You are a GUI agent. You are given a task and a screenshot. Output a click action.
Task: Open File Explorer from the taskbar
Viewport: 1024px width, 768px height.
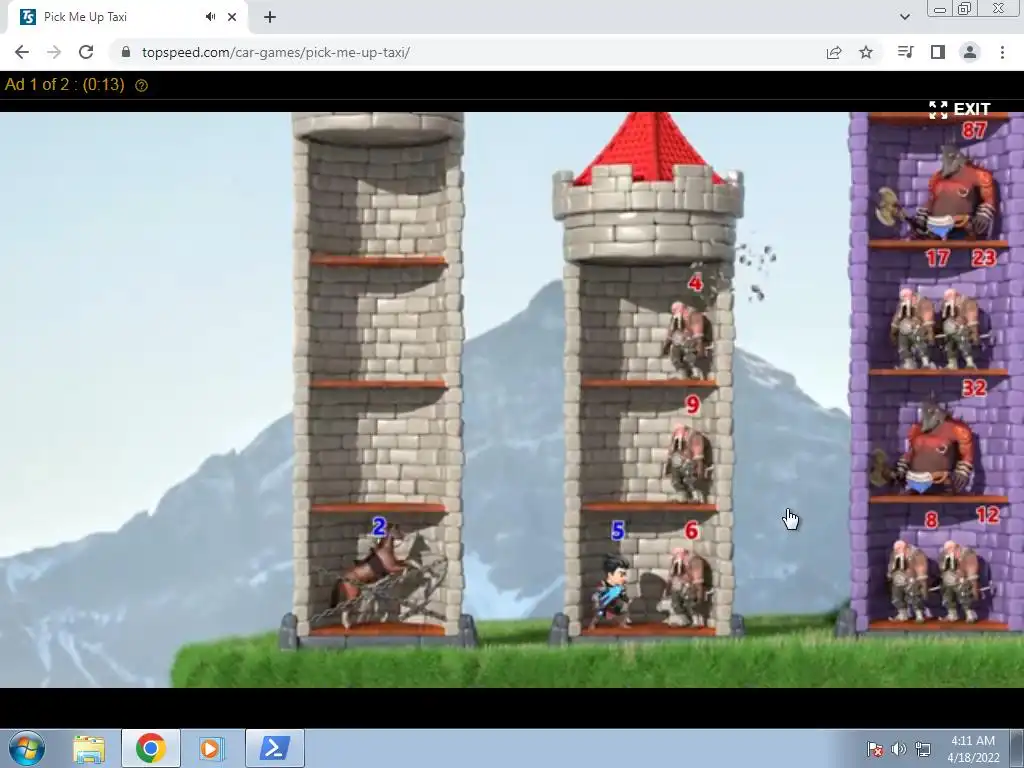tap(89, 748)
